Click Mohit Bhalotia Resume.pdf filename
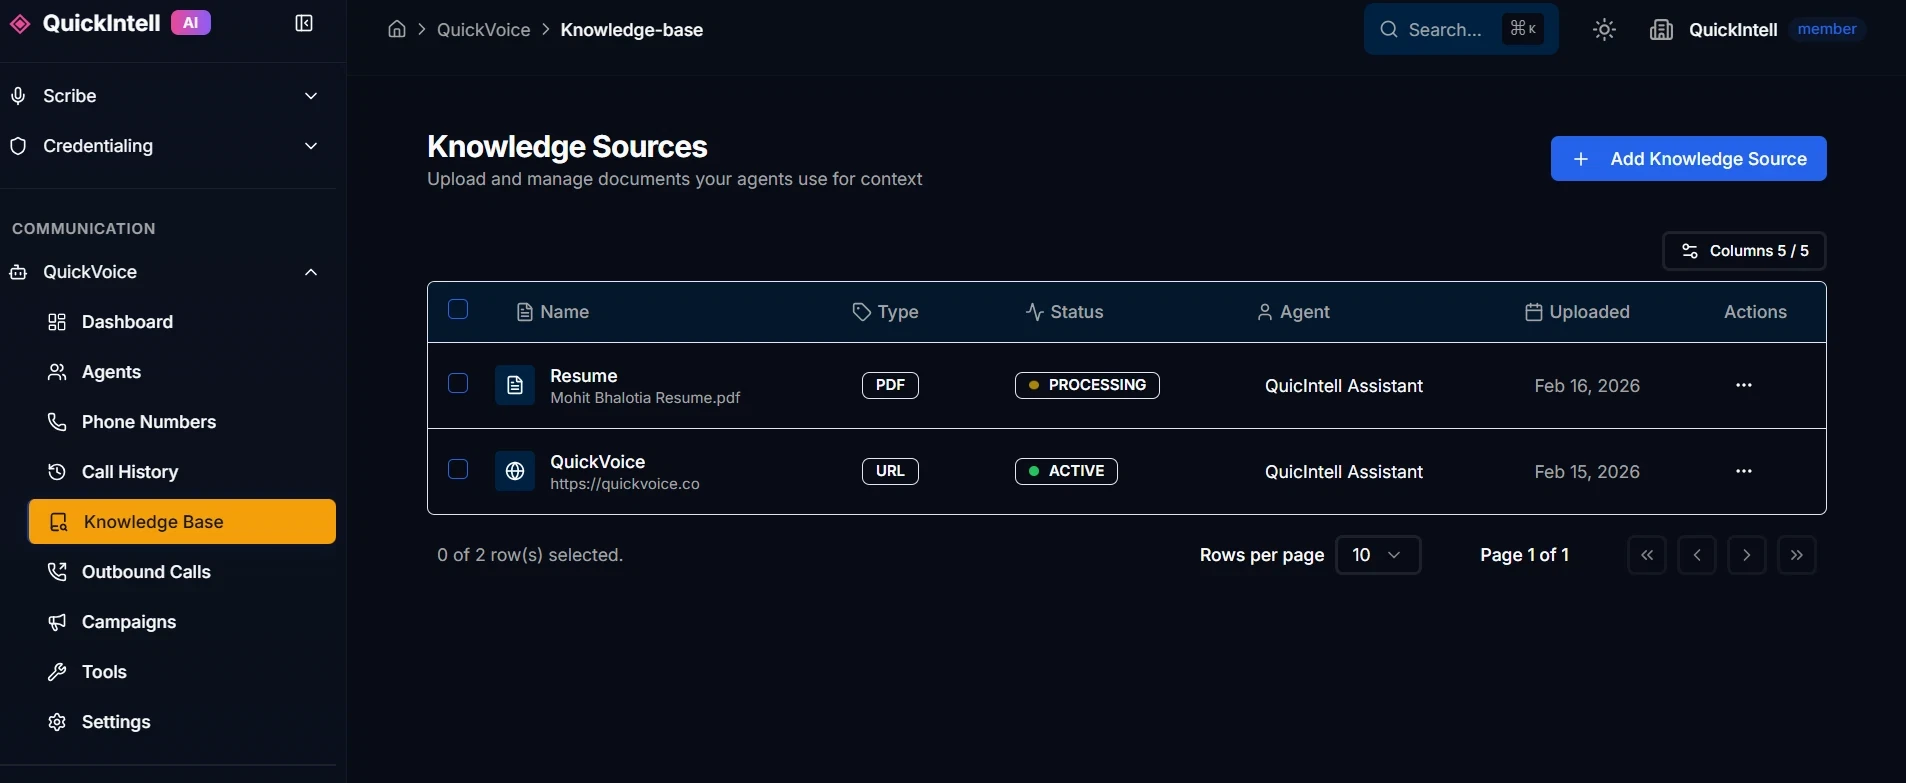 [x=645, y=398]
